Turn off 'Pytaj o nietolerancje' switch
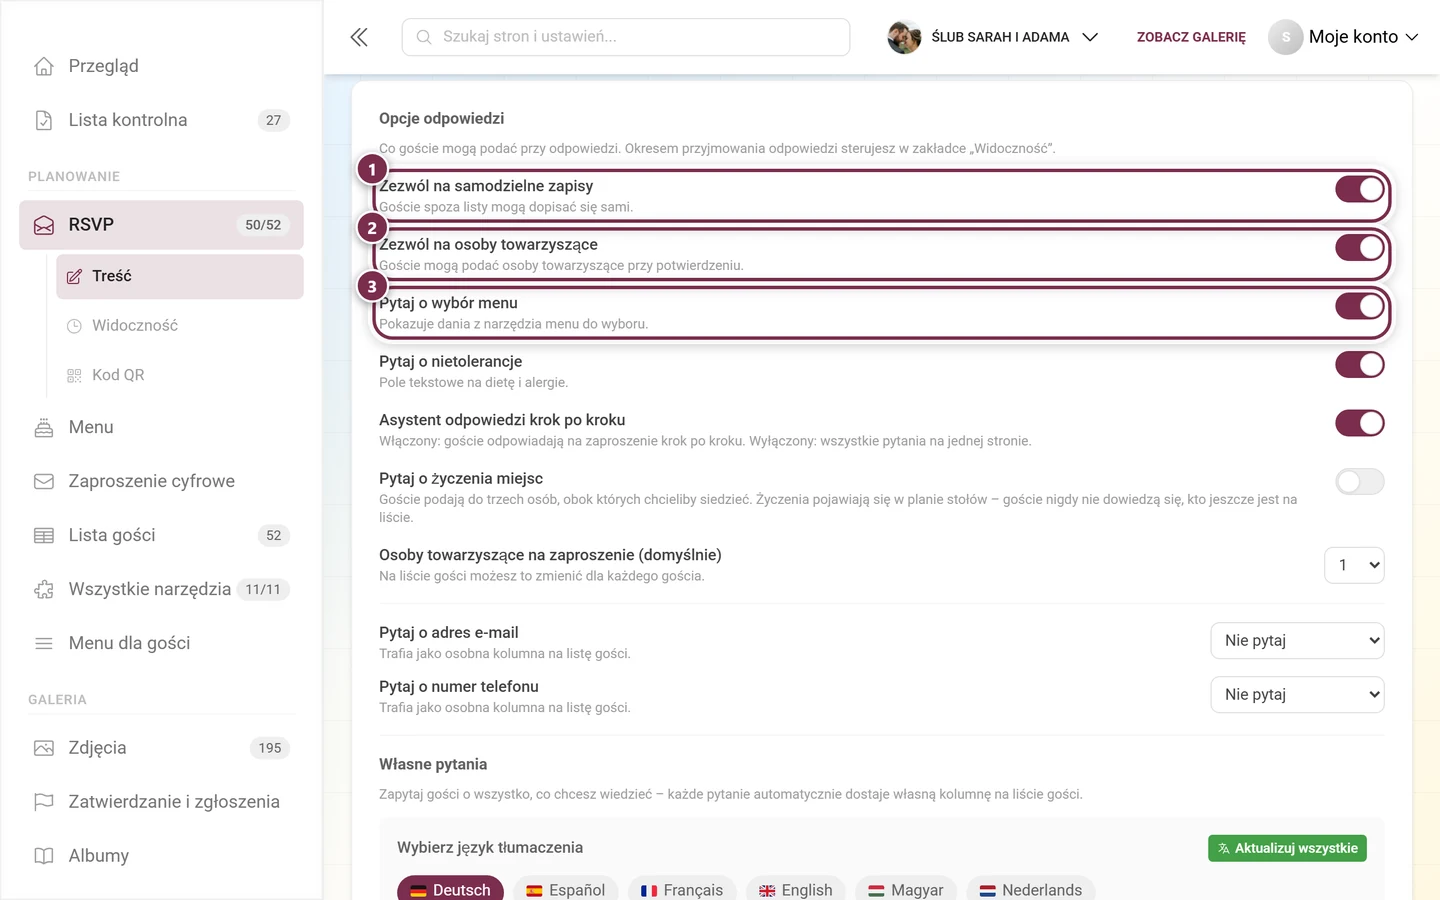The image size is (1440, 900). coord(1360,364)
